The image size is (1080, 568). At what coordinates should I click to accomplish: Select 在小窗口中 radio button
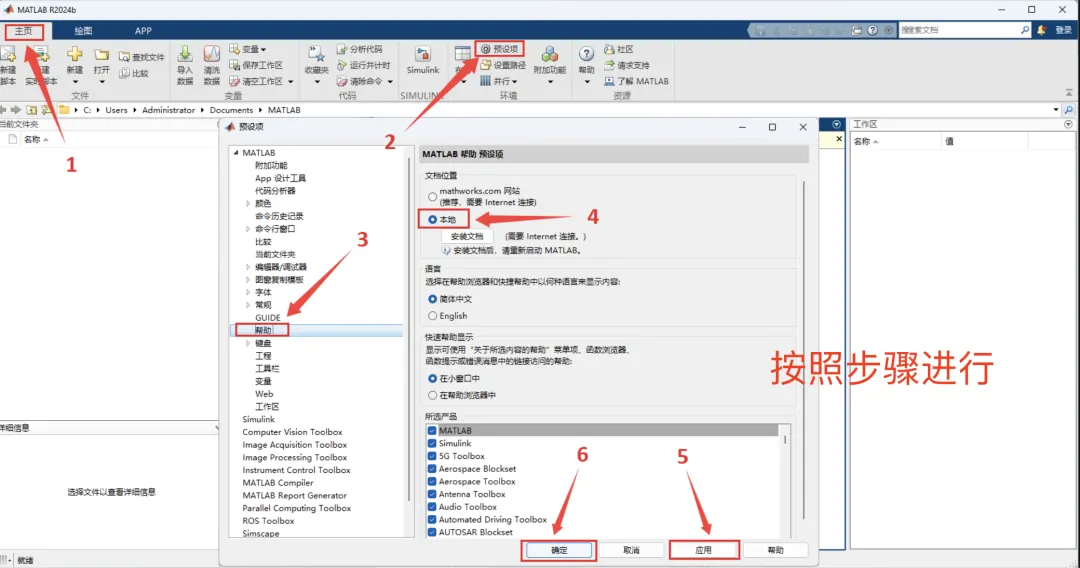[433, 379]
